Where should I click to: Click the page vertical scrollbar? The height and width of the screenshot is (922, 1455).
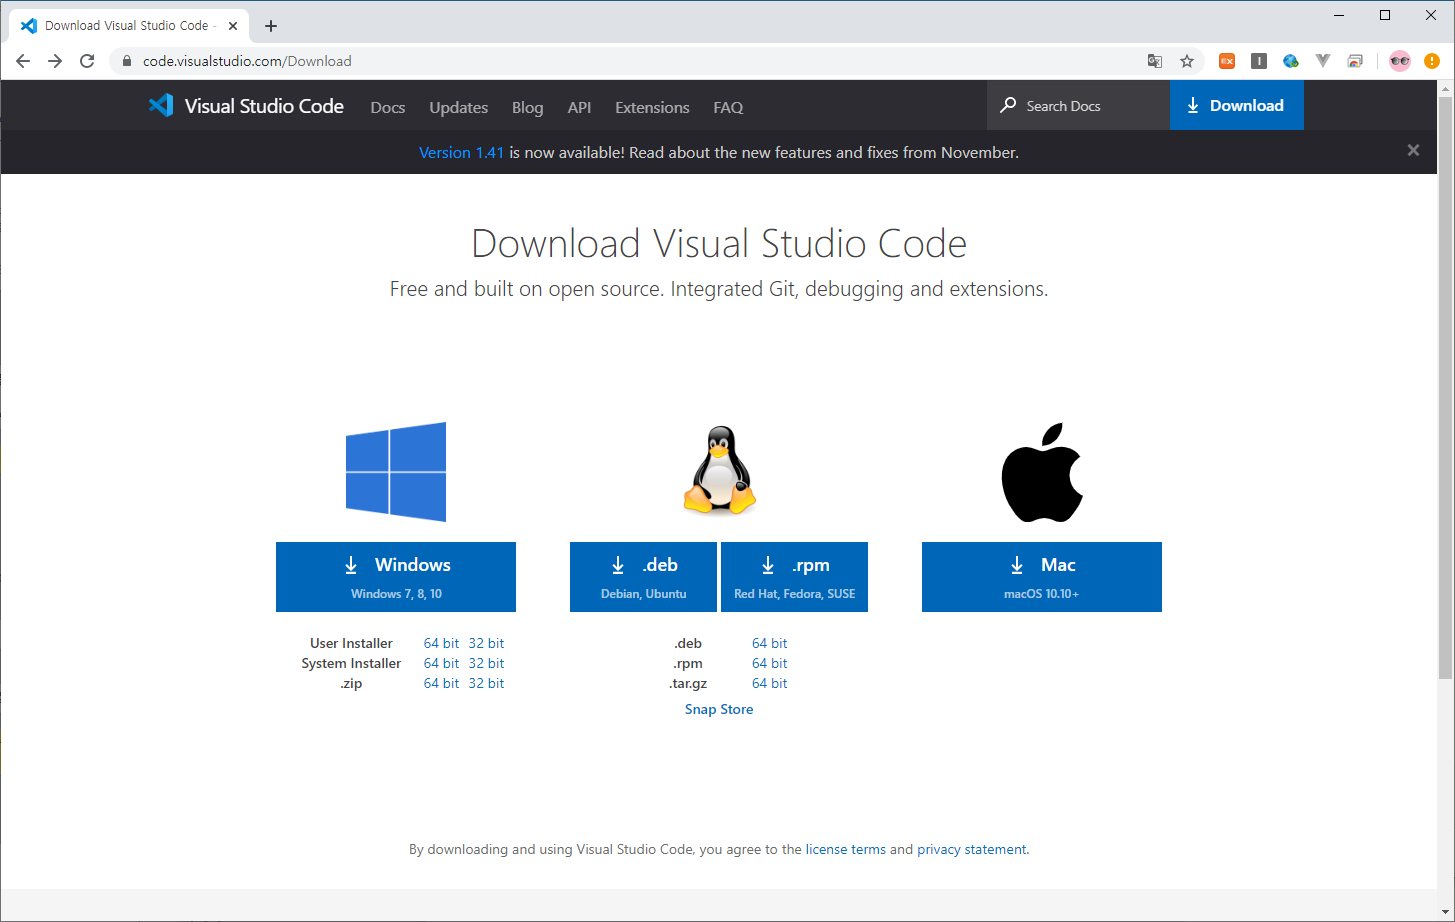pos(1446,389)
